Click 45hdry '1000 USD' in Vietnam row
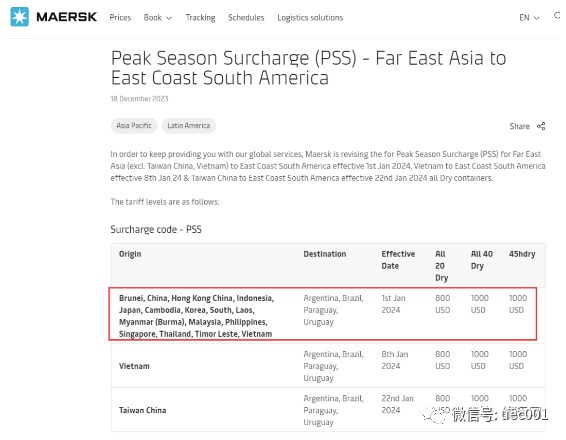The image size is (566, 440). 518,360
